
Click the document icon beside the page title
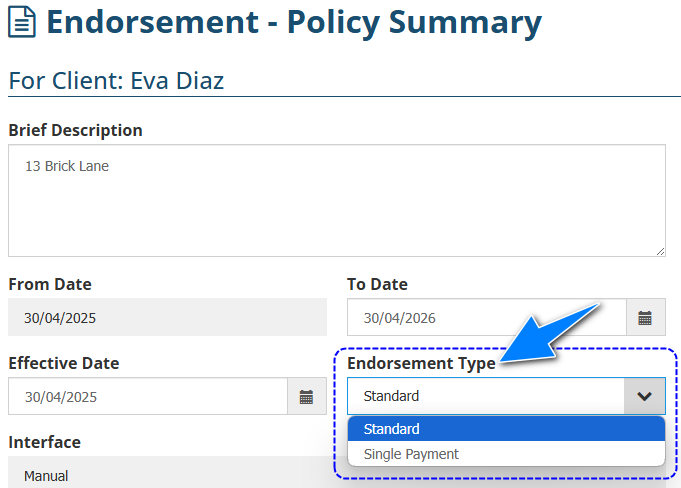click(x=22, y=22)
